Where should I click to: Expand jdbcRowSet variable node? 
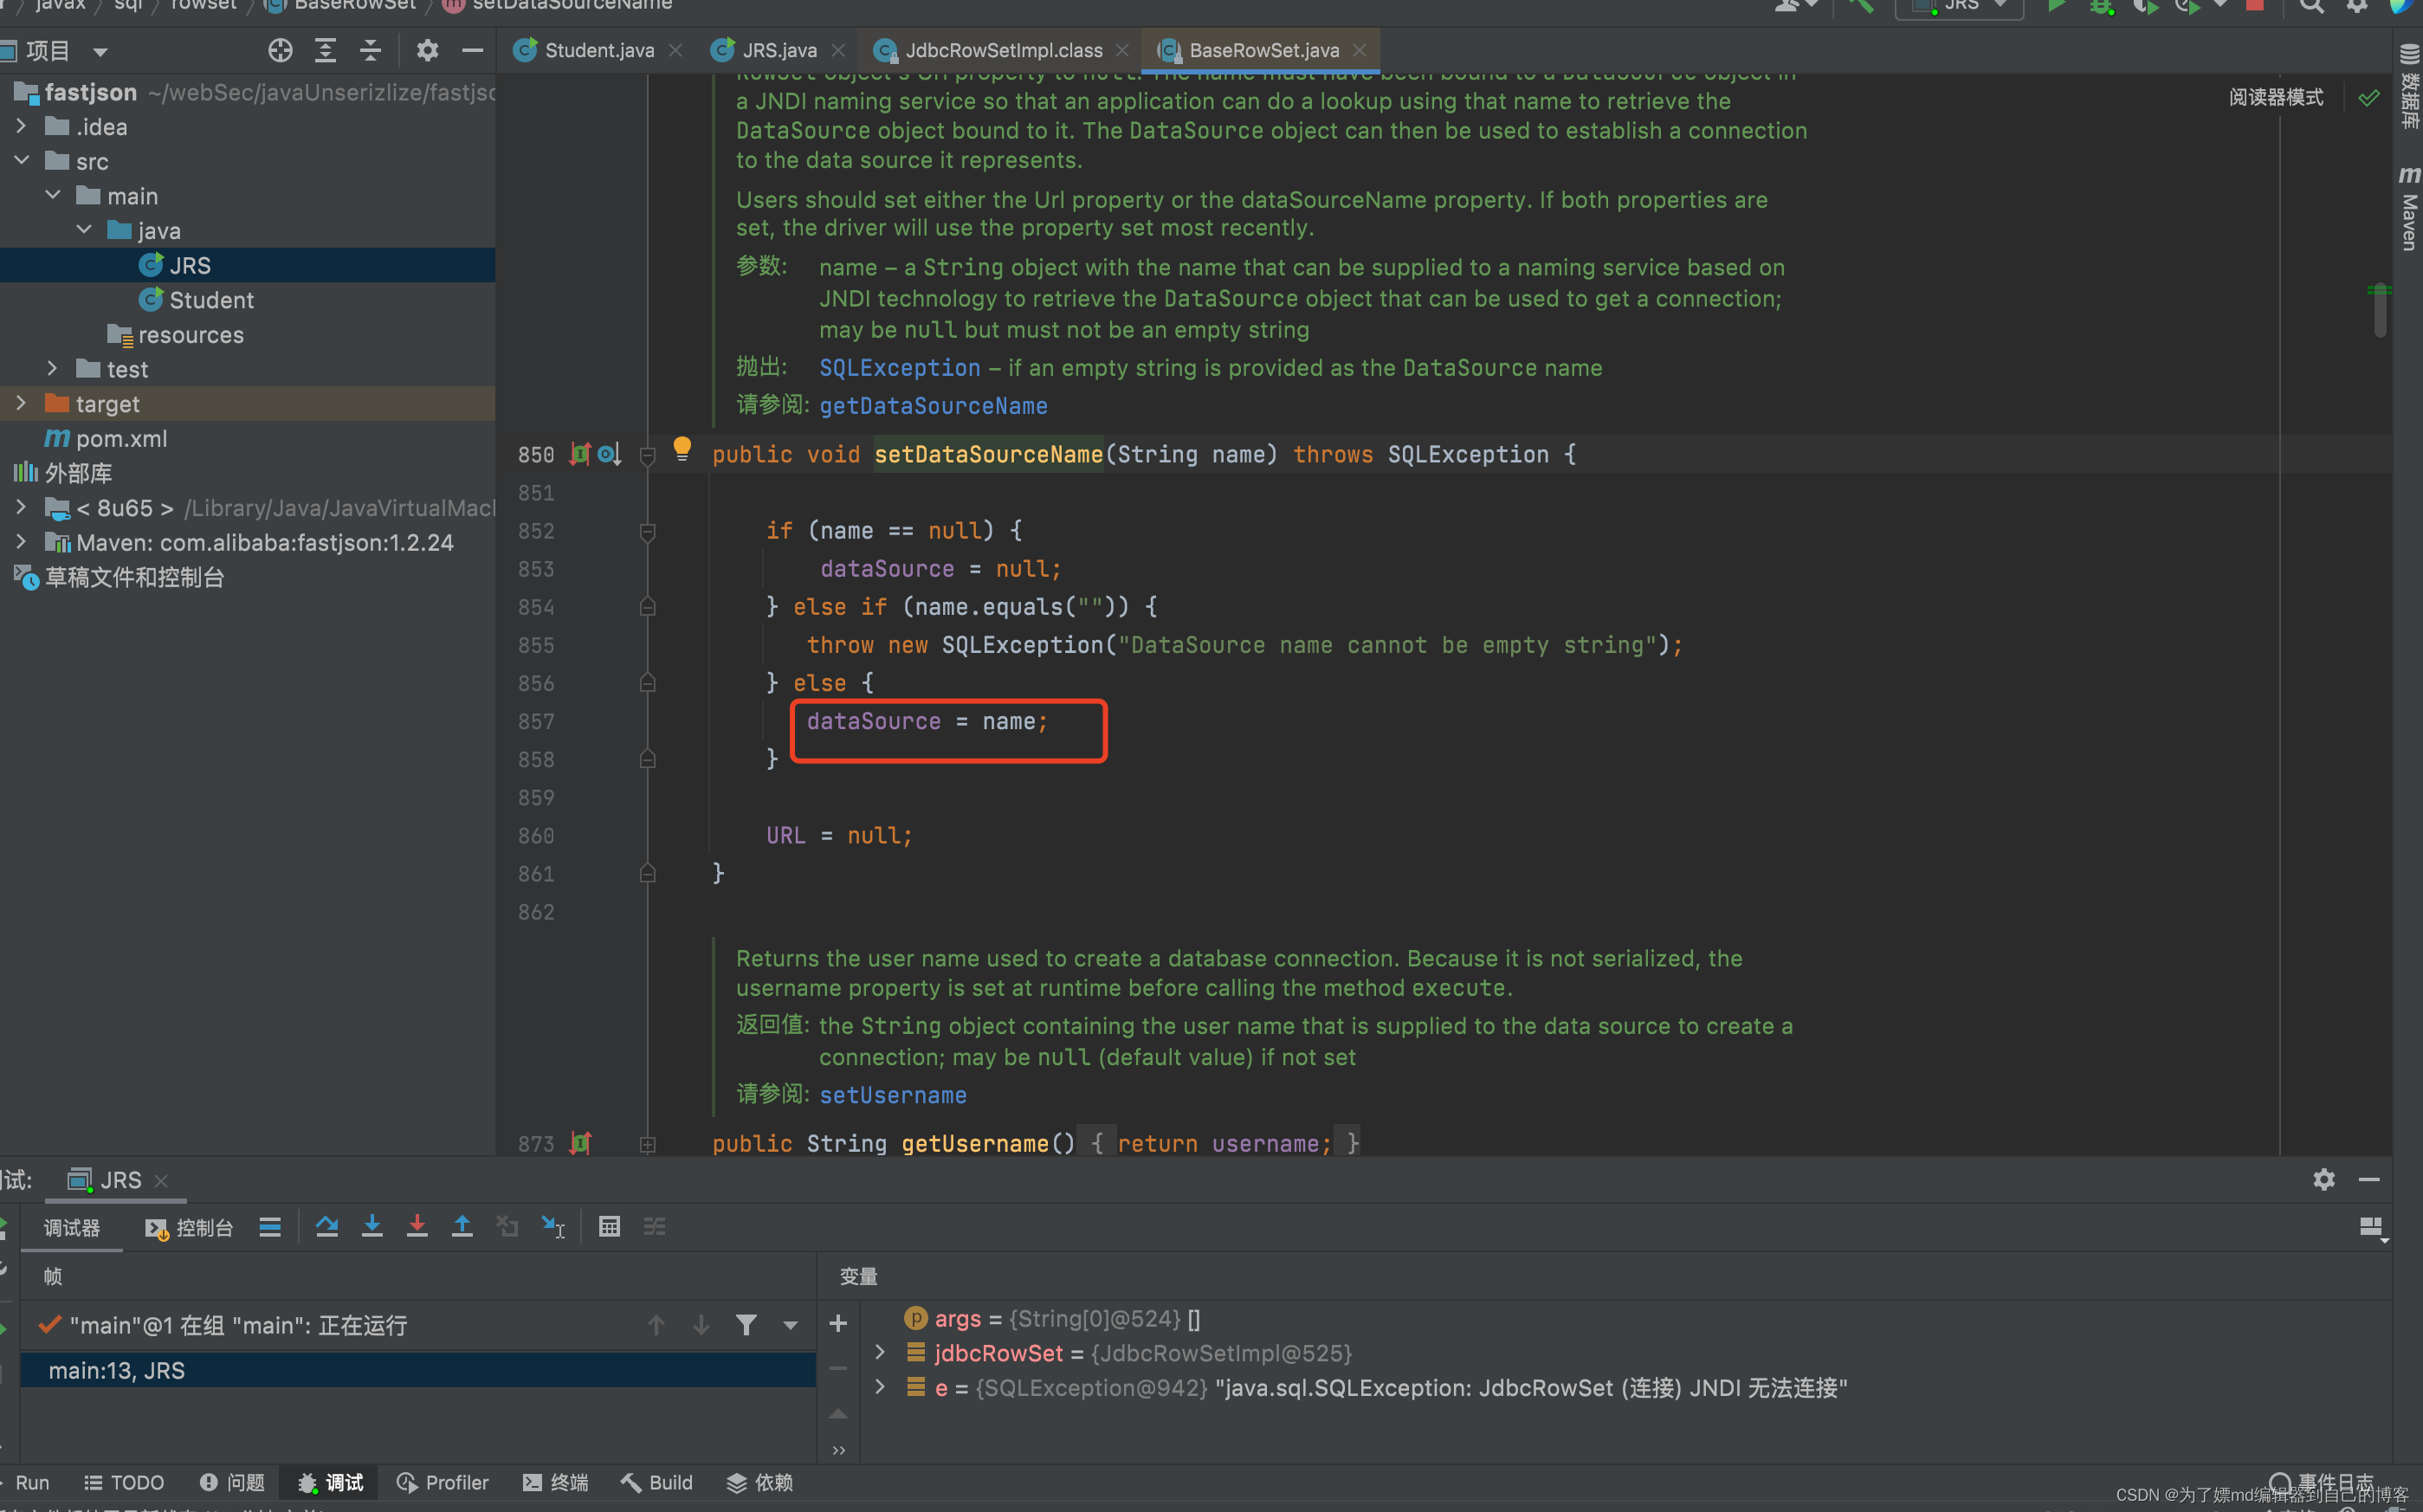point(880,1352)
